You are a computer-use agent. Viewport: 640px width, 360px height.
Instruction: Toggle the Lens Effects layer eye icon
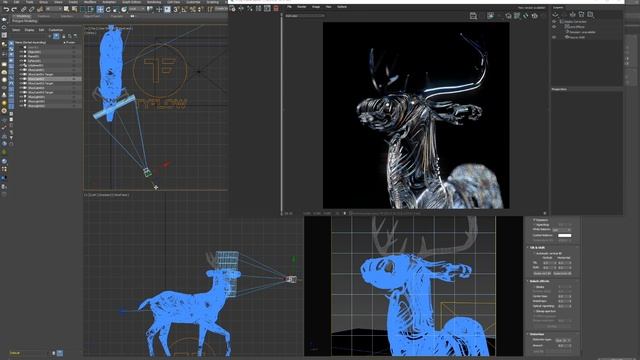click(x=554, y=27)
